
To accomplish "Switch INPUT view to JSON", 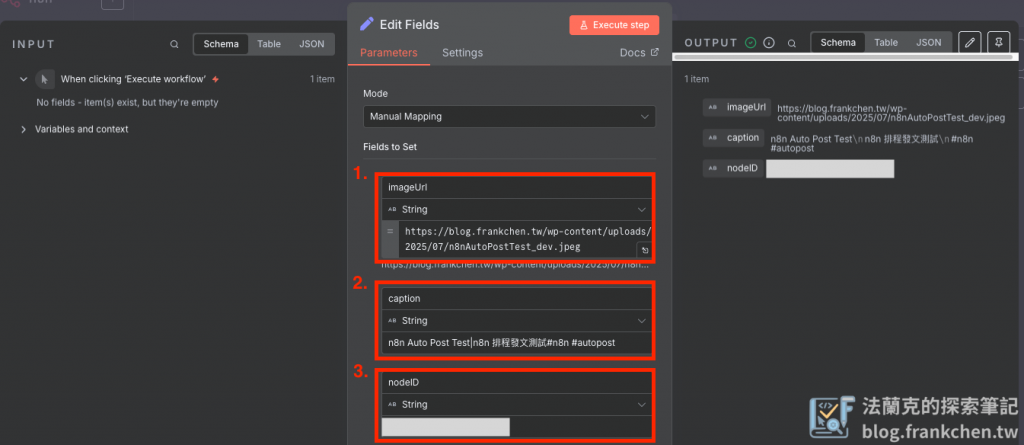I will [312, 44].
